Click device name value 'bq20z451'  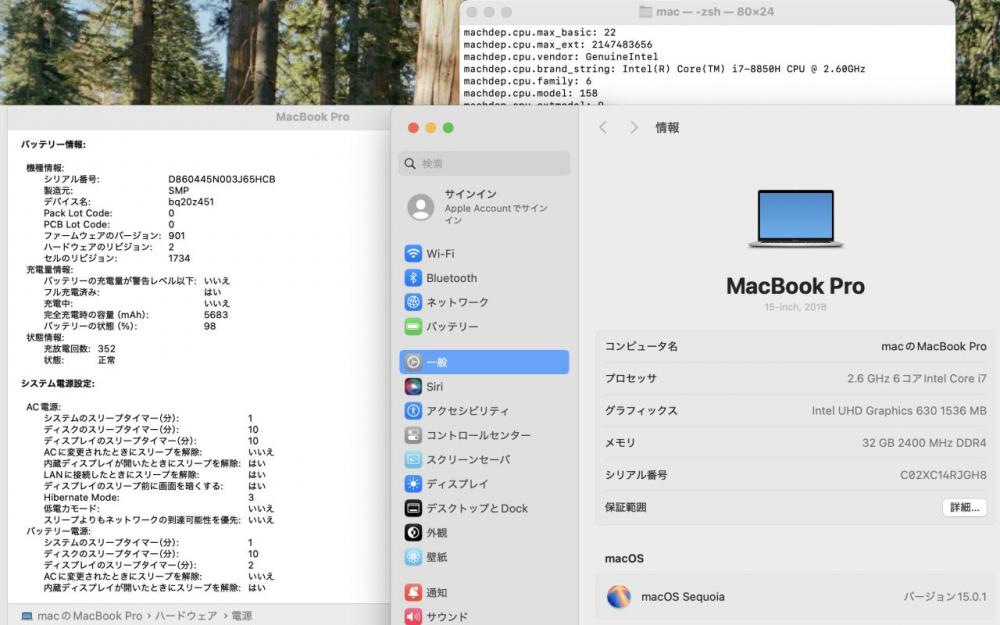(x=191, y=202)
